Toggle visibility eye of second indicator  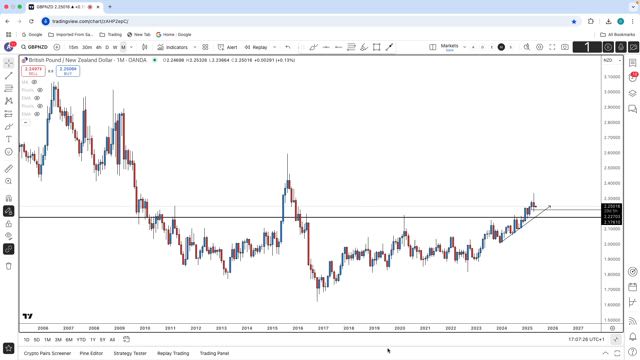[40, 90]
